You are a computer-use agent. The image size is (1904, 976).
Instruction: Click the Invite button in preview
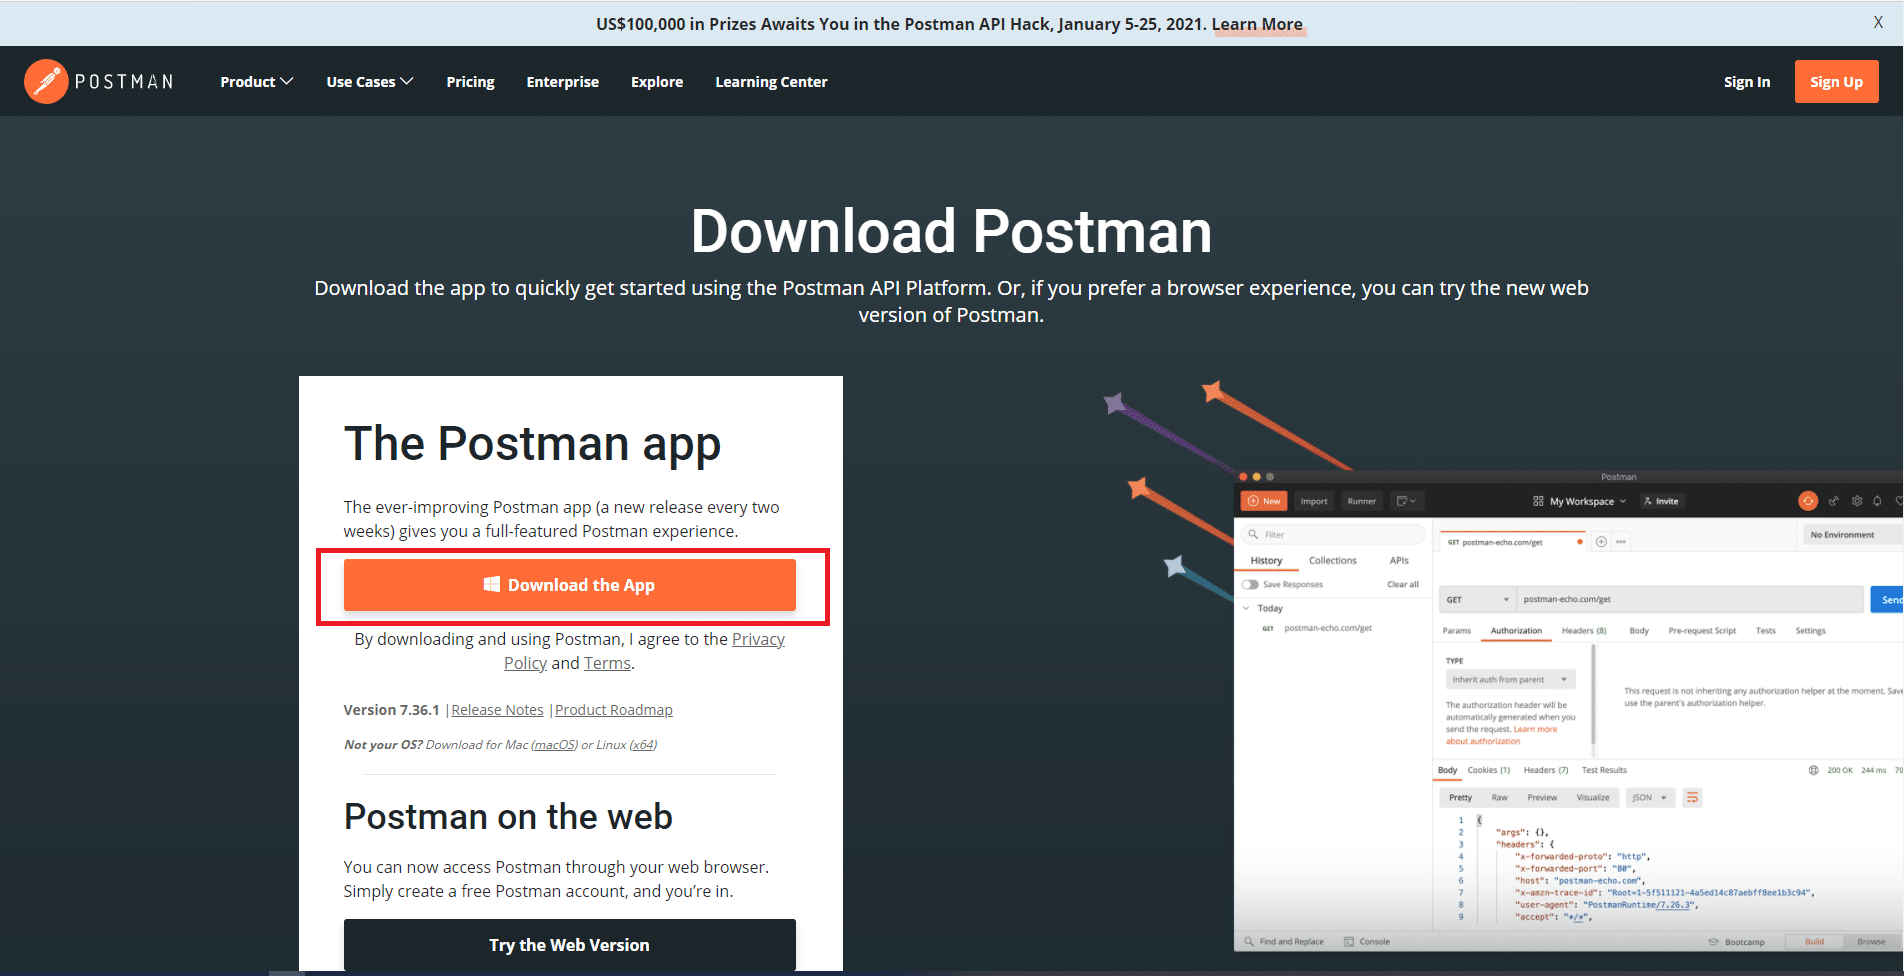click(x=1660, y=501)
